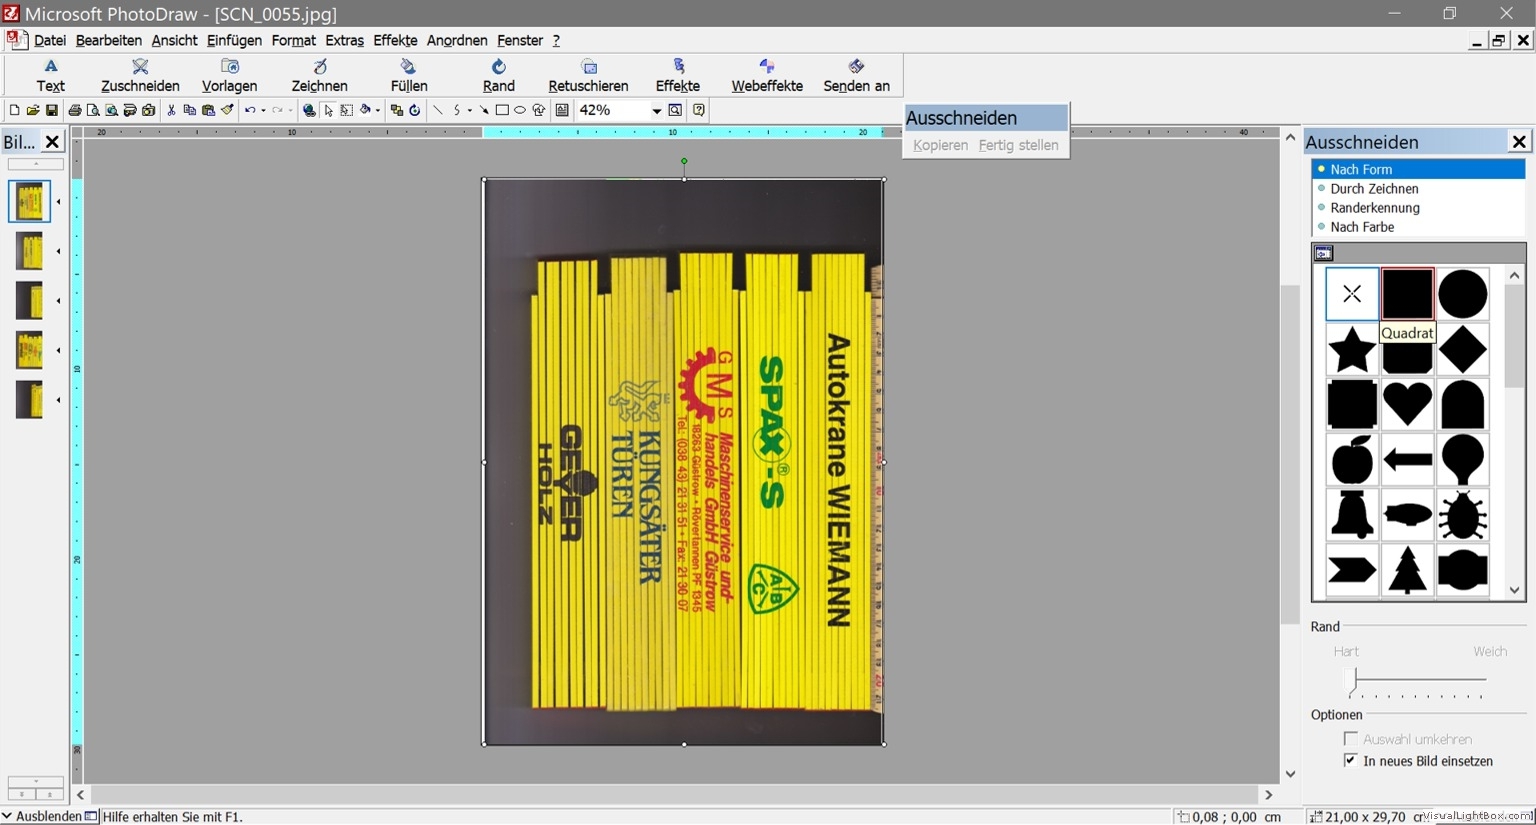Click the Webeffekte visual menu button

point(767,75)
